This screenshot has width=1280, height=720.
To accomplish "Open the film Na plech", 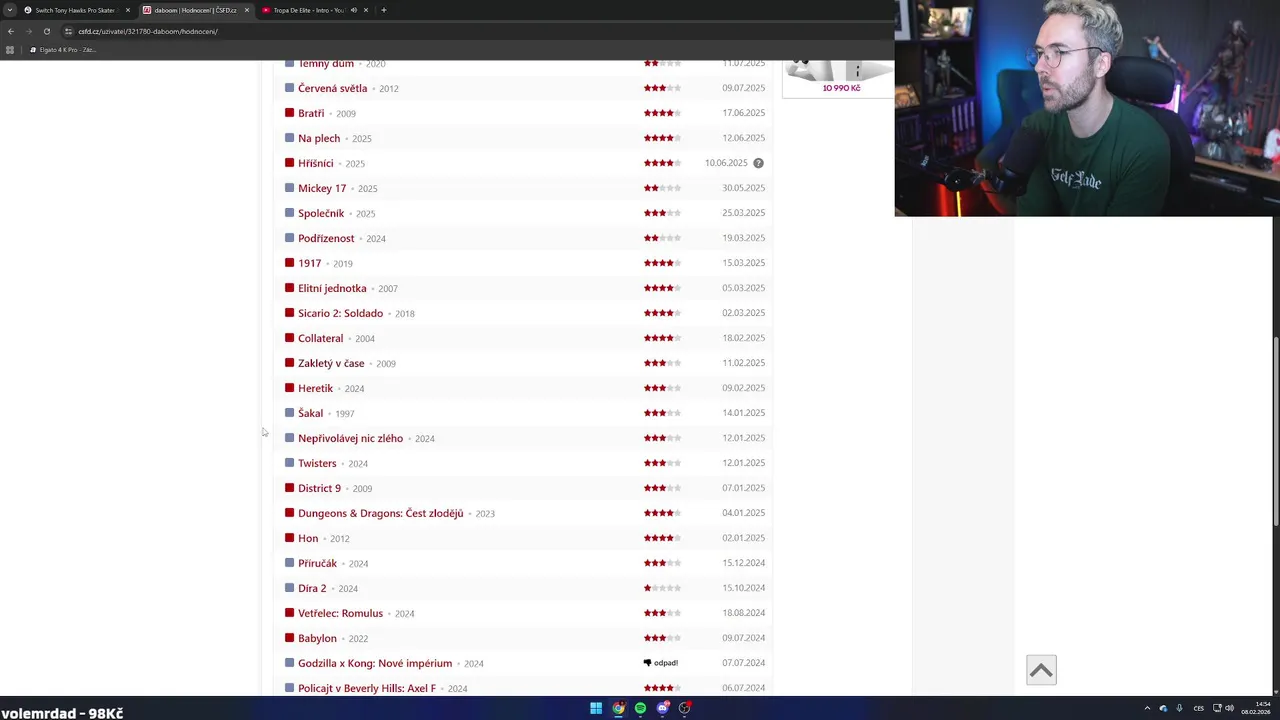I will pos(319,138).
